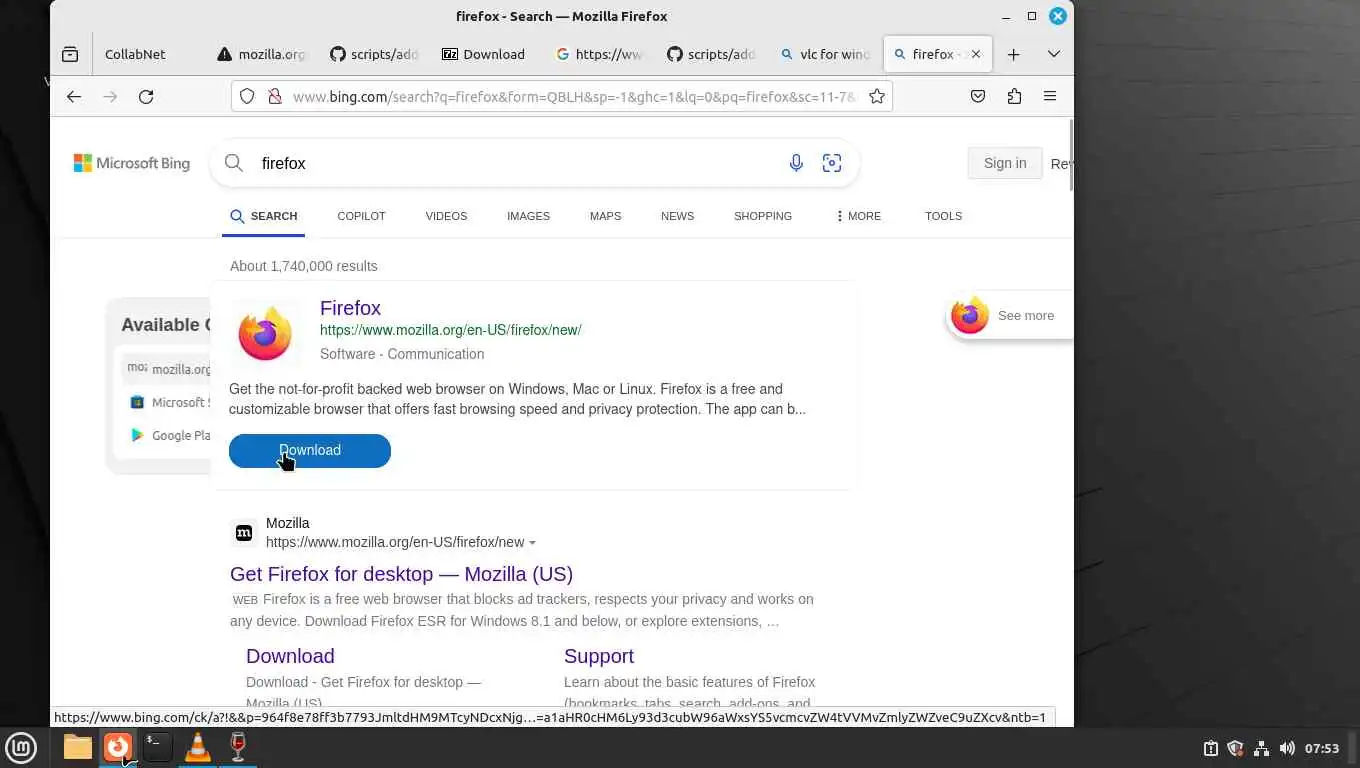Image resolution: width=1360 pixels, height=768 pixels.
Task: Close the firefox search tab
Action: tap(976, 54)
